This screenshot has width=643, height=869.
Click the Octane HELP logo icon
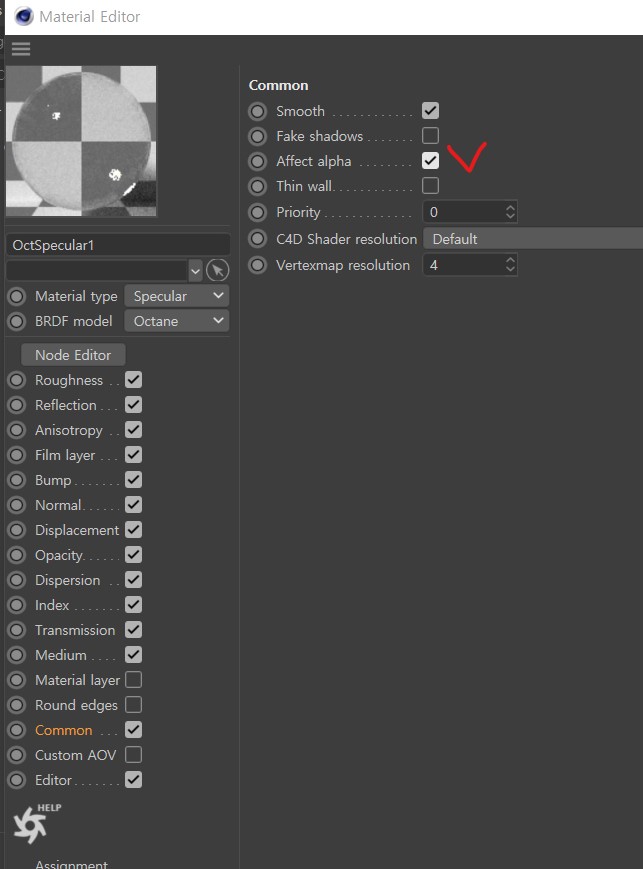35,824
